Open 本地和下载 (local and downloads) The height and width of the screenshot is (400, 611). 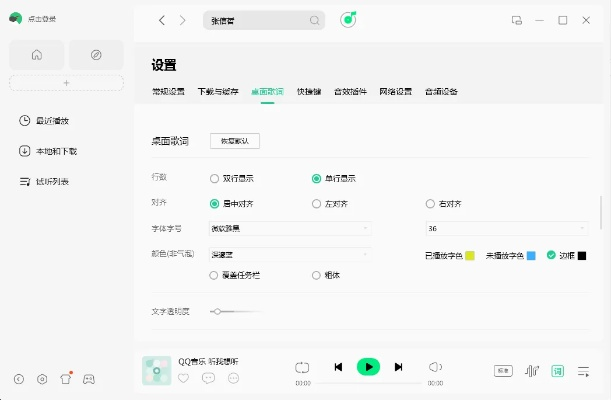pyautogui.click(x=48, y=151)
